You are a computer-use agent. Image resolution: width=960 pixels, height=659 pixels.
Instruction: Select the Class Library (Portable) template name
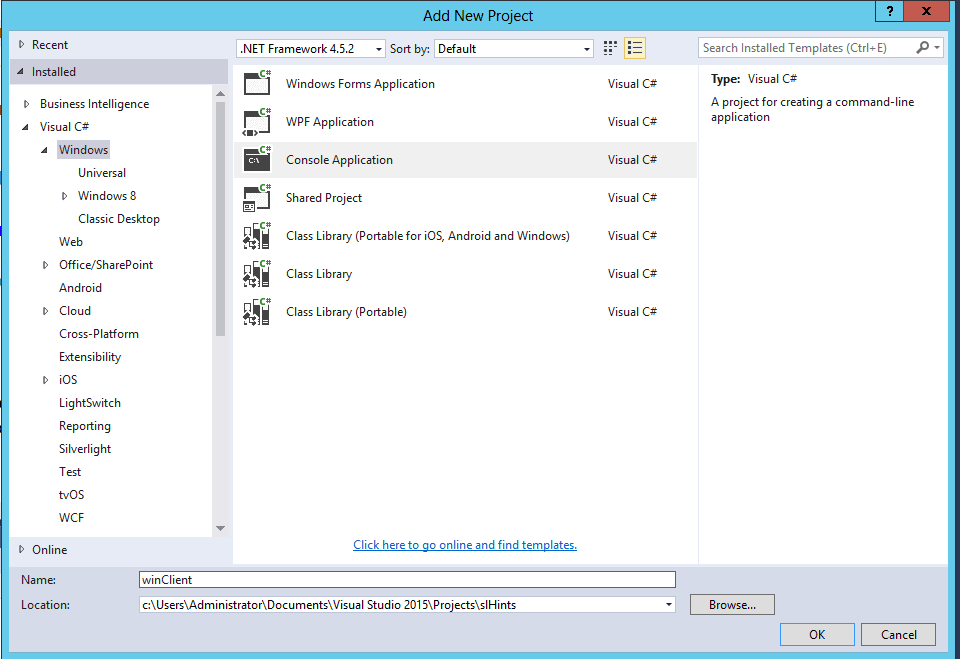[x=346, y=312]
